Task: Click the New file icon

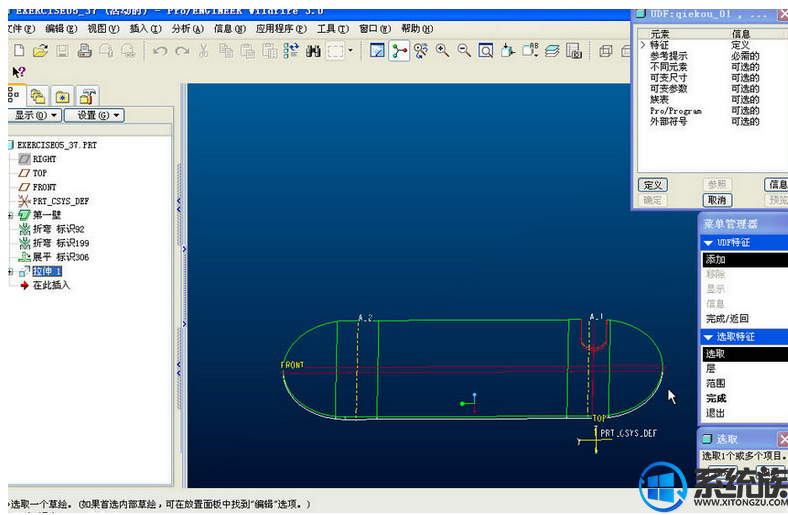Action: [19, 50]
